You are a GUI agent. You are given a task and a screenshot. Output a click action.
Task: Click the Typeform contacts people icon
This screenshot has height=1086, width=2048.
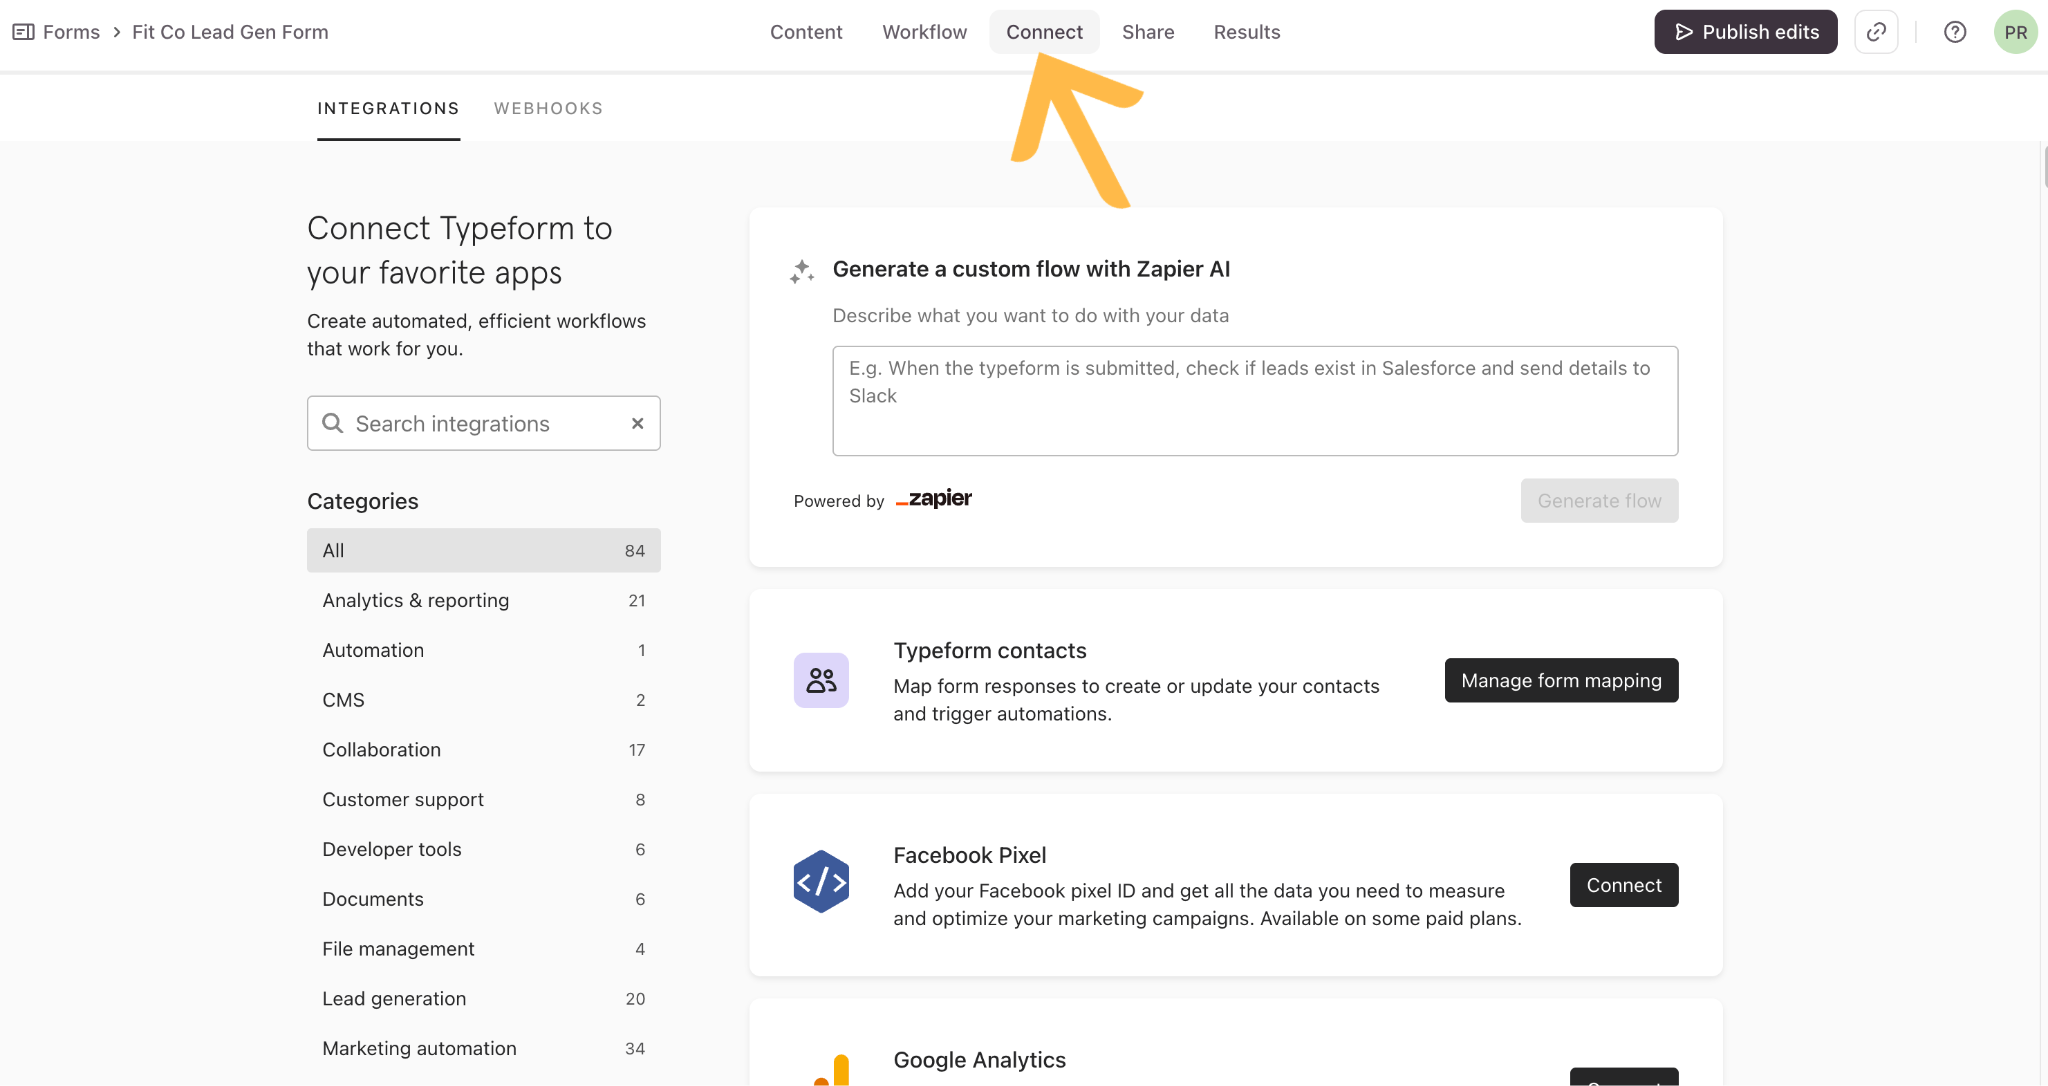point(821,680)
